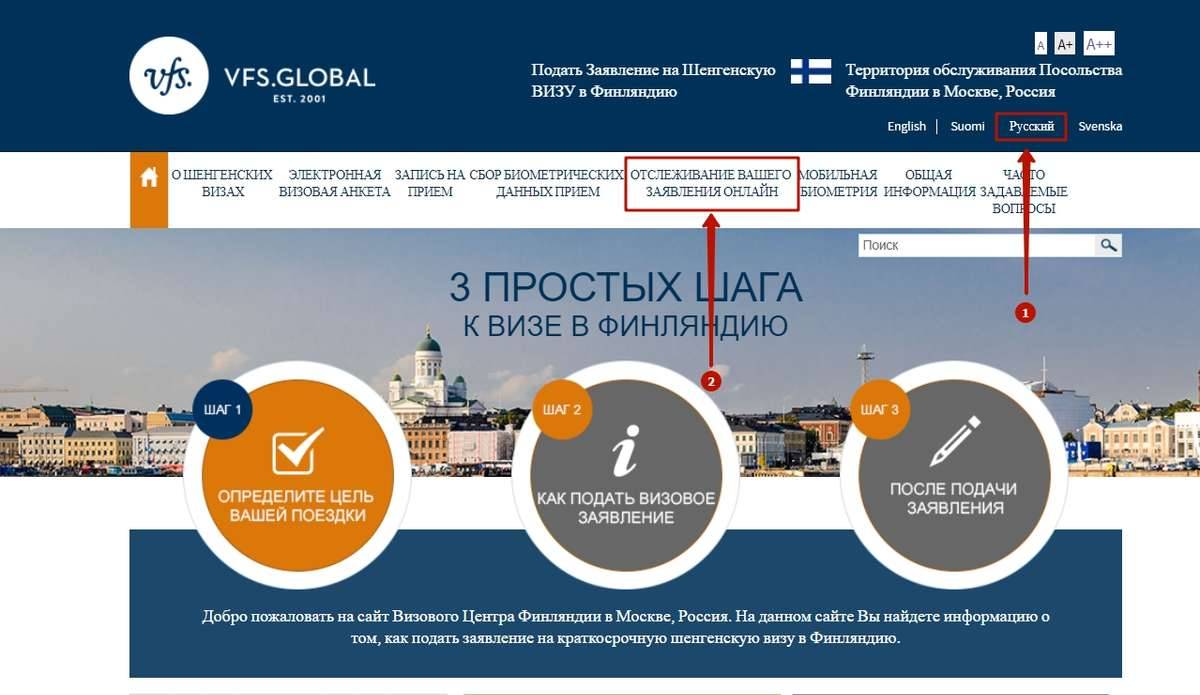Click the VFS Global logo
The image size is (1200, 695).
(252, 76)
